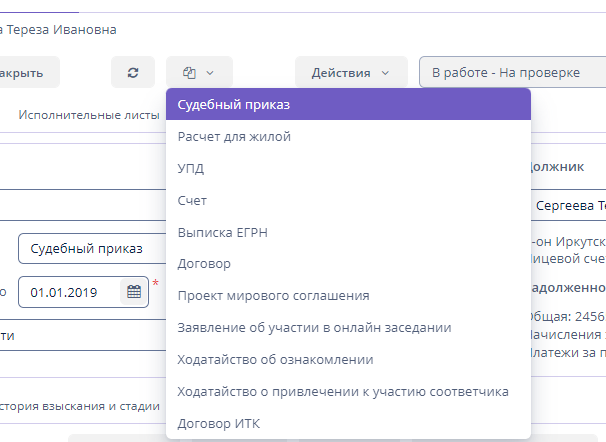This screenshot has height=442, width=606.
Task: Expand the Действия dropdown
Action: pos(350,73)
